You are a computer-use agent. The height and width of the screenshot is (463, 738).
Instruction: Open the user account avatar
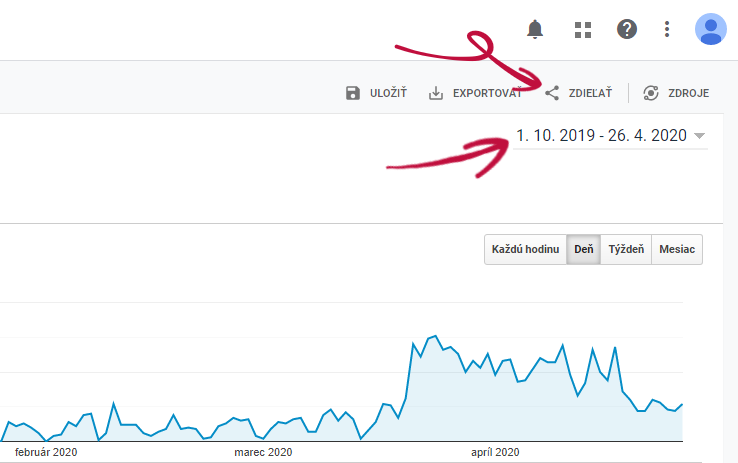click(711, 29)
